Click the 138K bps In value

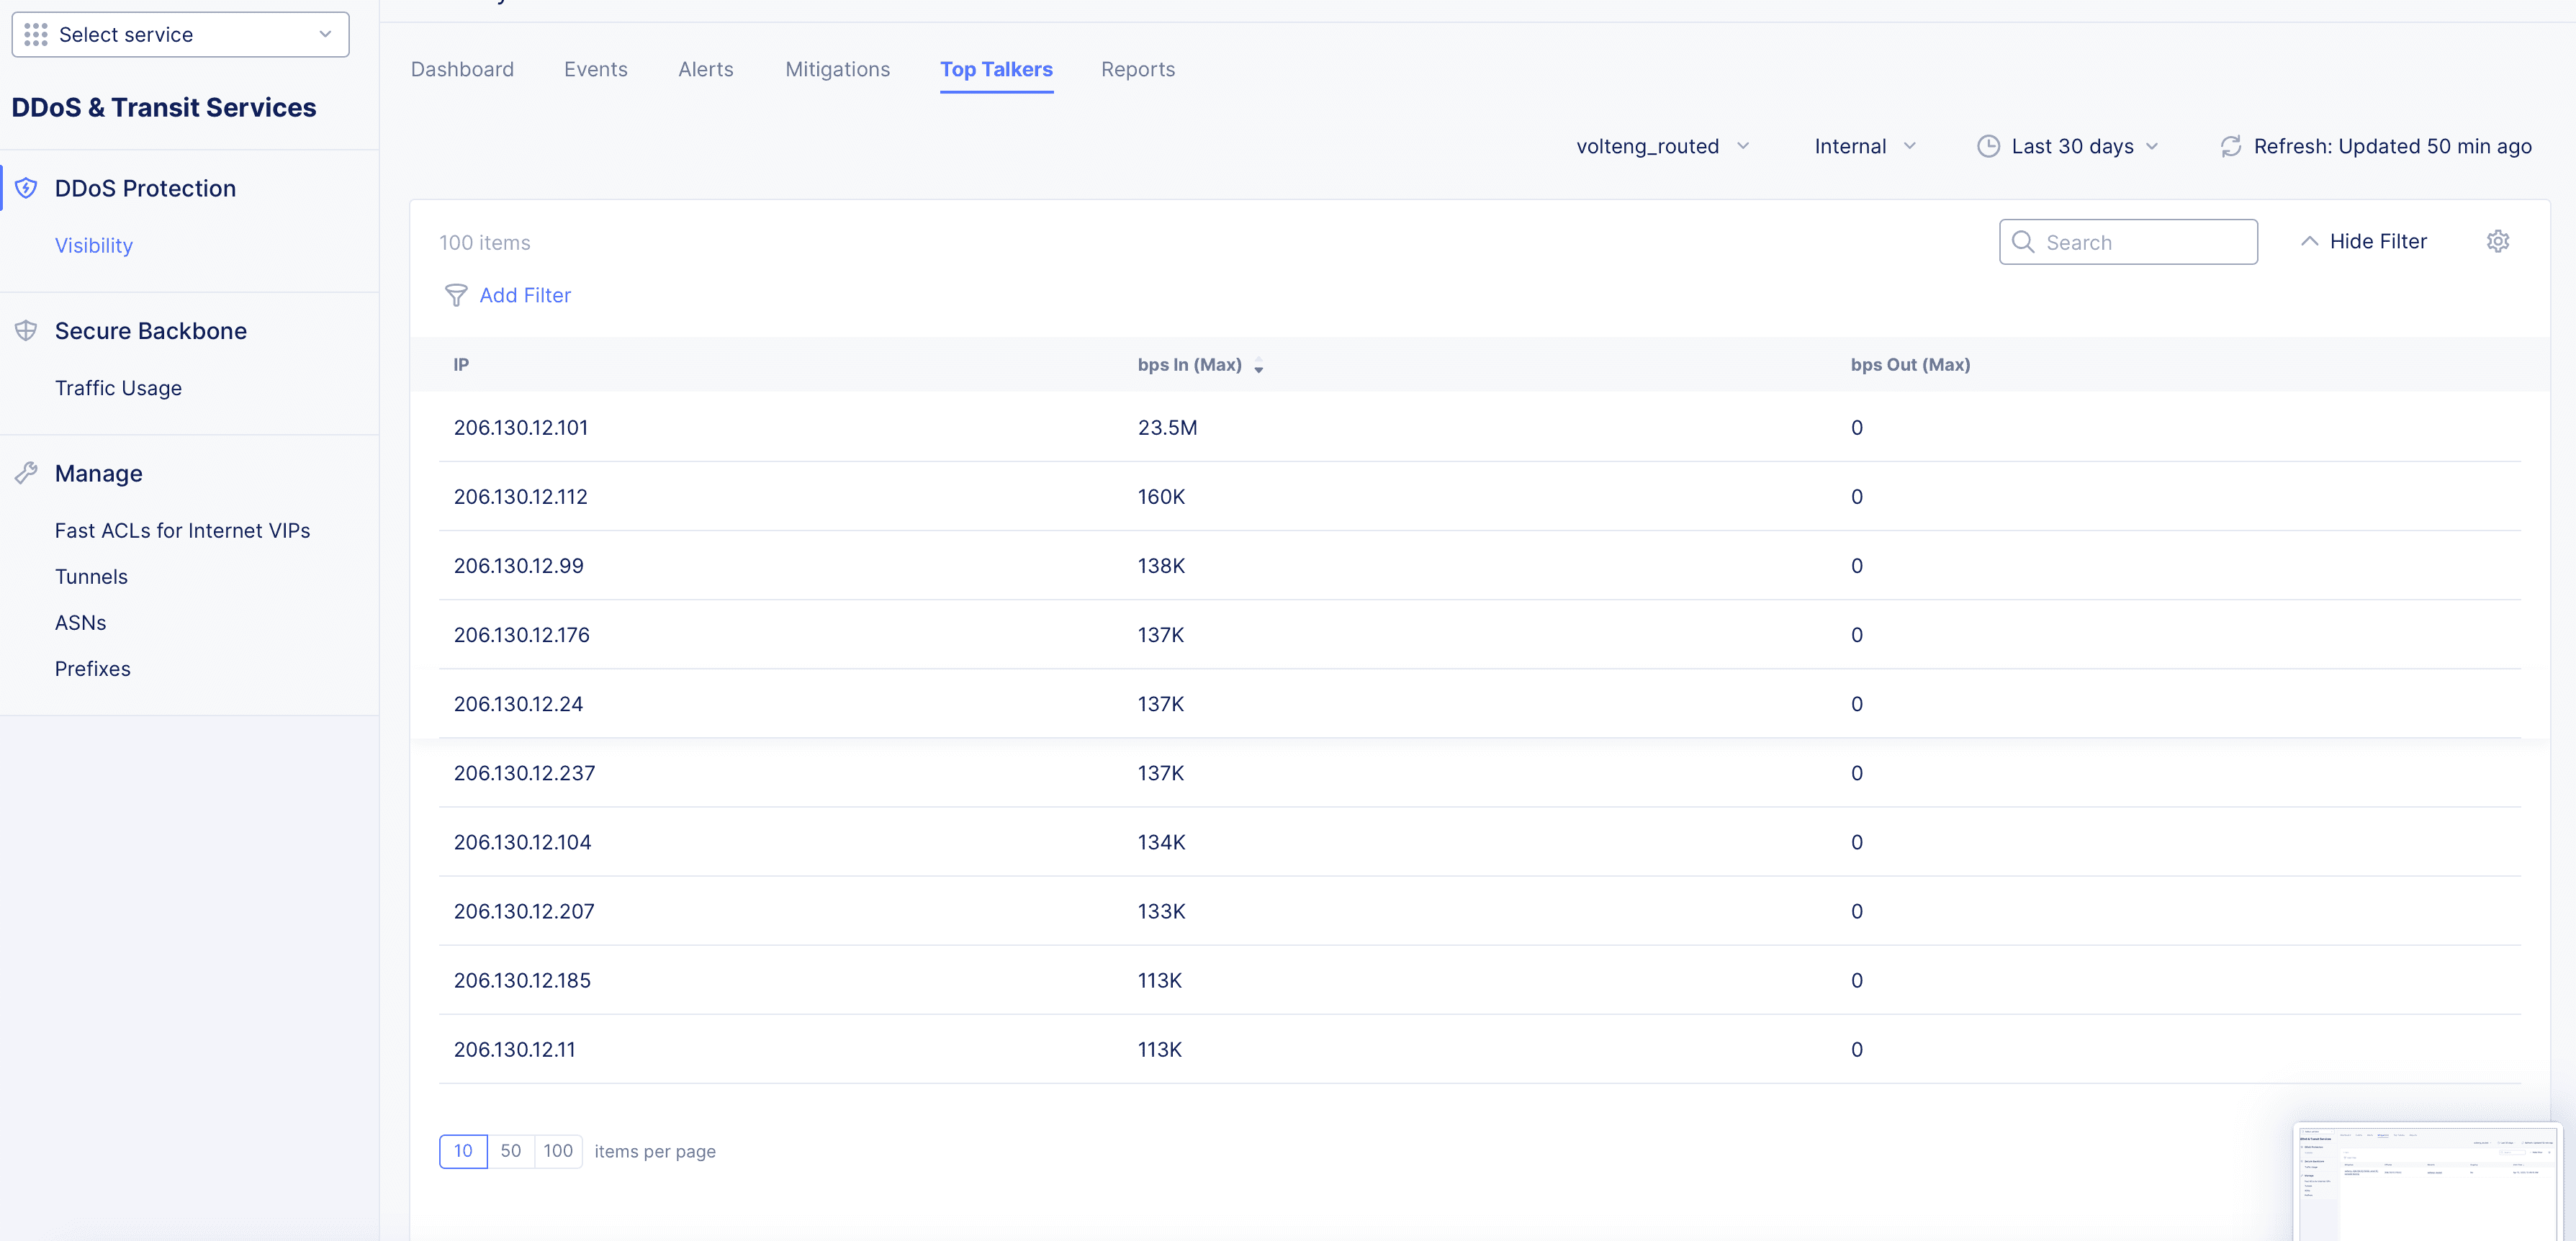point(1161,565)
